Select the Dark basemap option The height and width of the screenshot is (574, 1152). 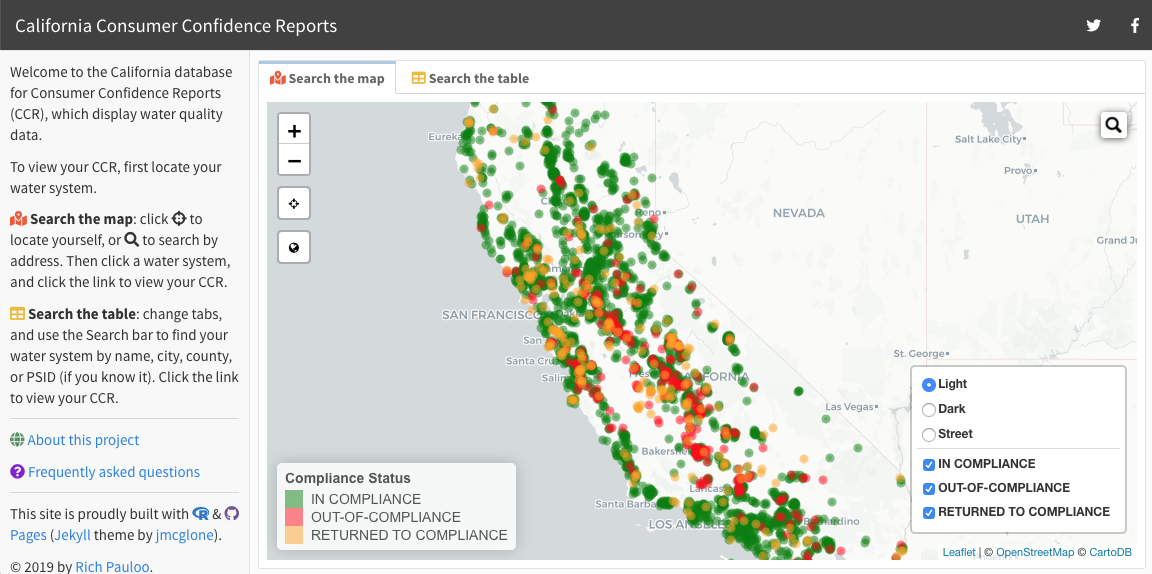click(x=929, y=409)
